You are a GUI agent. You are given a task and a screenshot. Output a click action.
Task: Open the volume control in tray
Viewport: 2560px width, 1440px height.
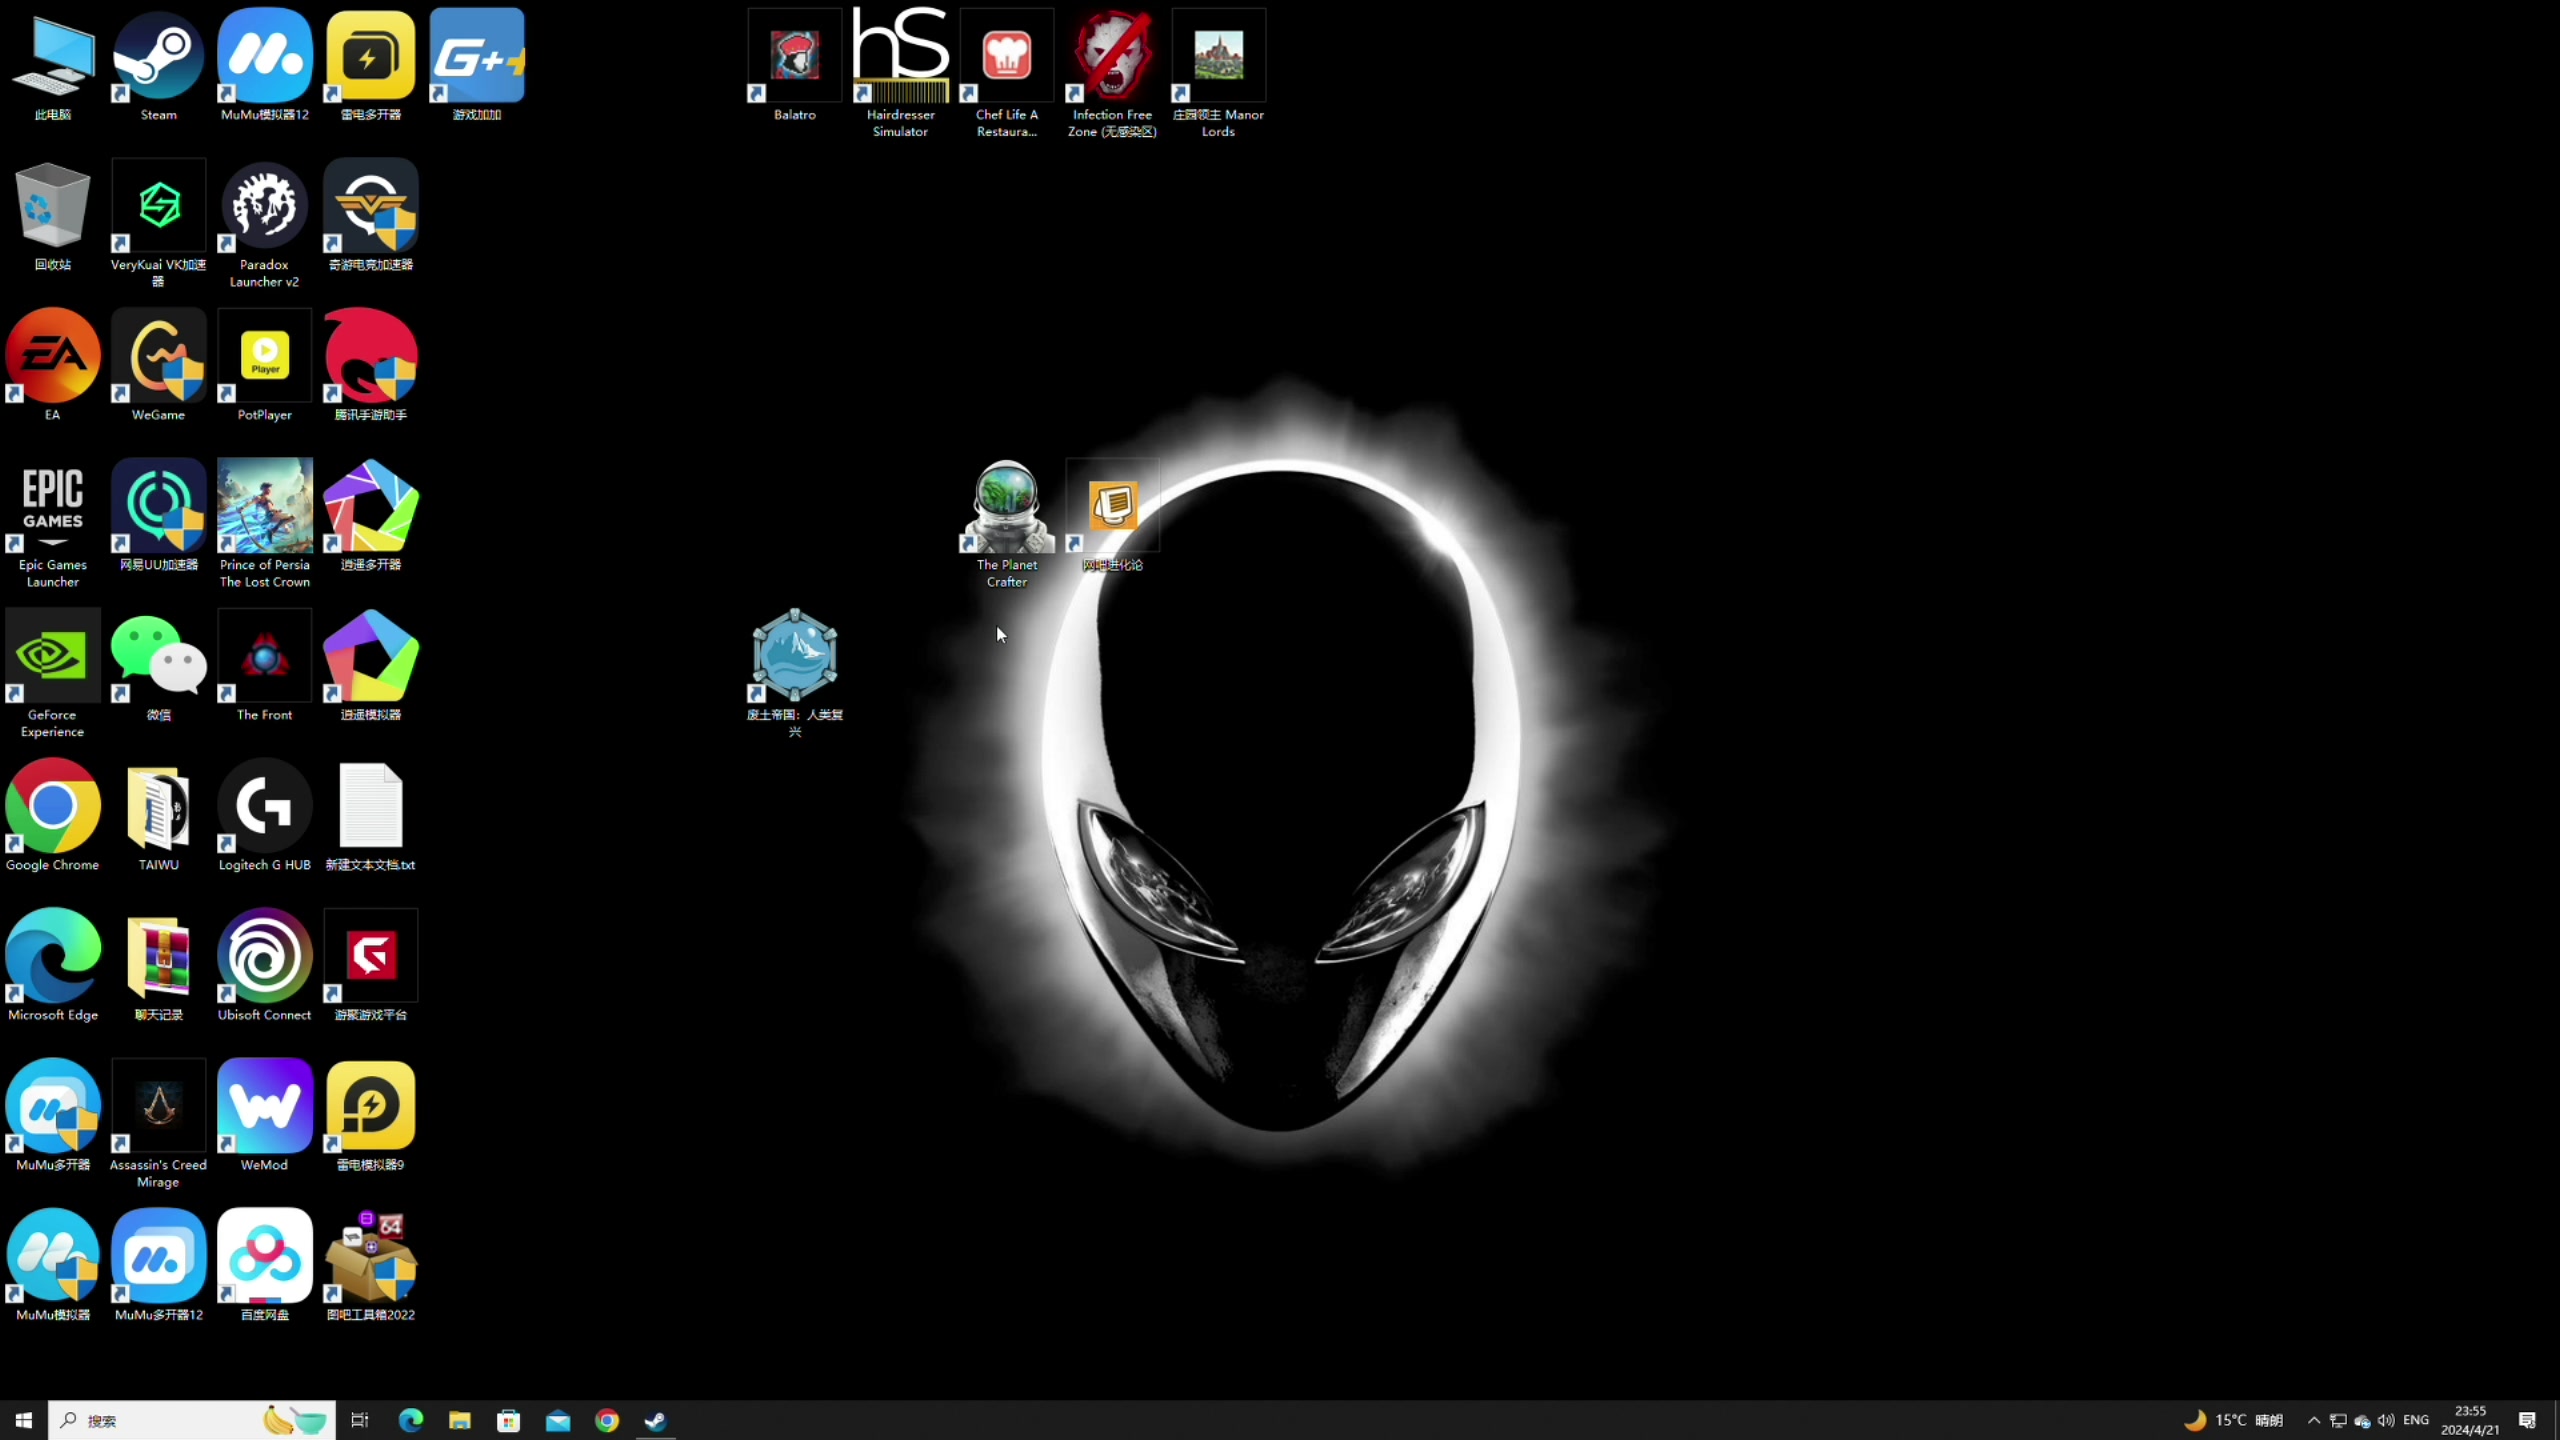tap(2386, 1420)
